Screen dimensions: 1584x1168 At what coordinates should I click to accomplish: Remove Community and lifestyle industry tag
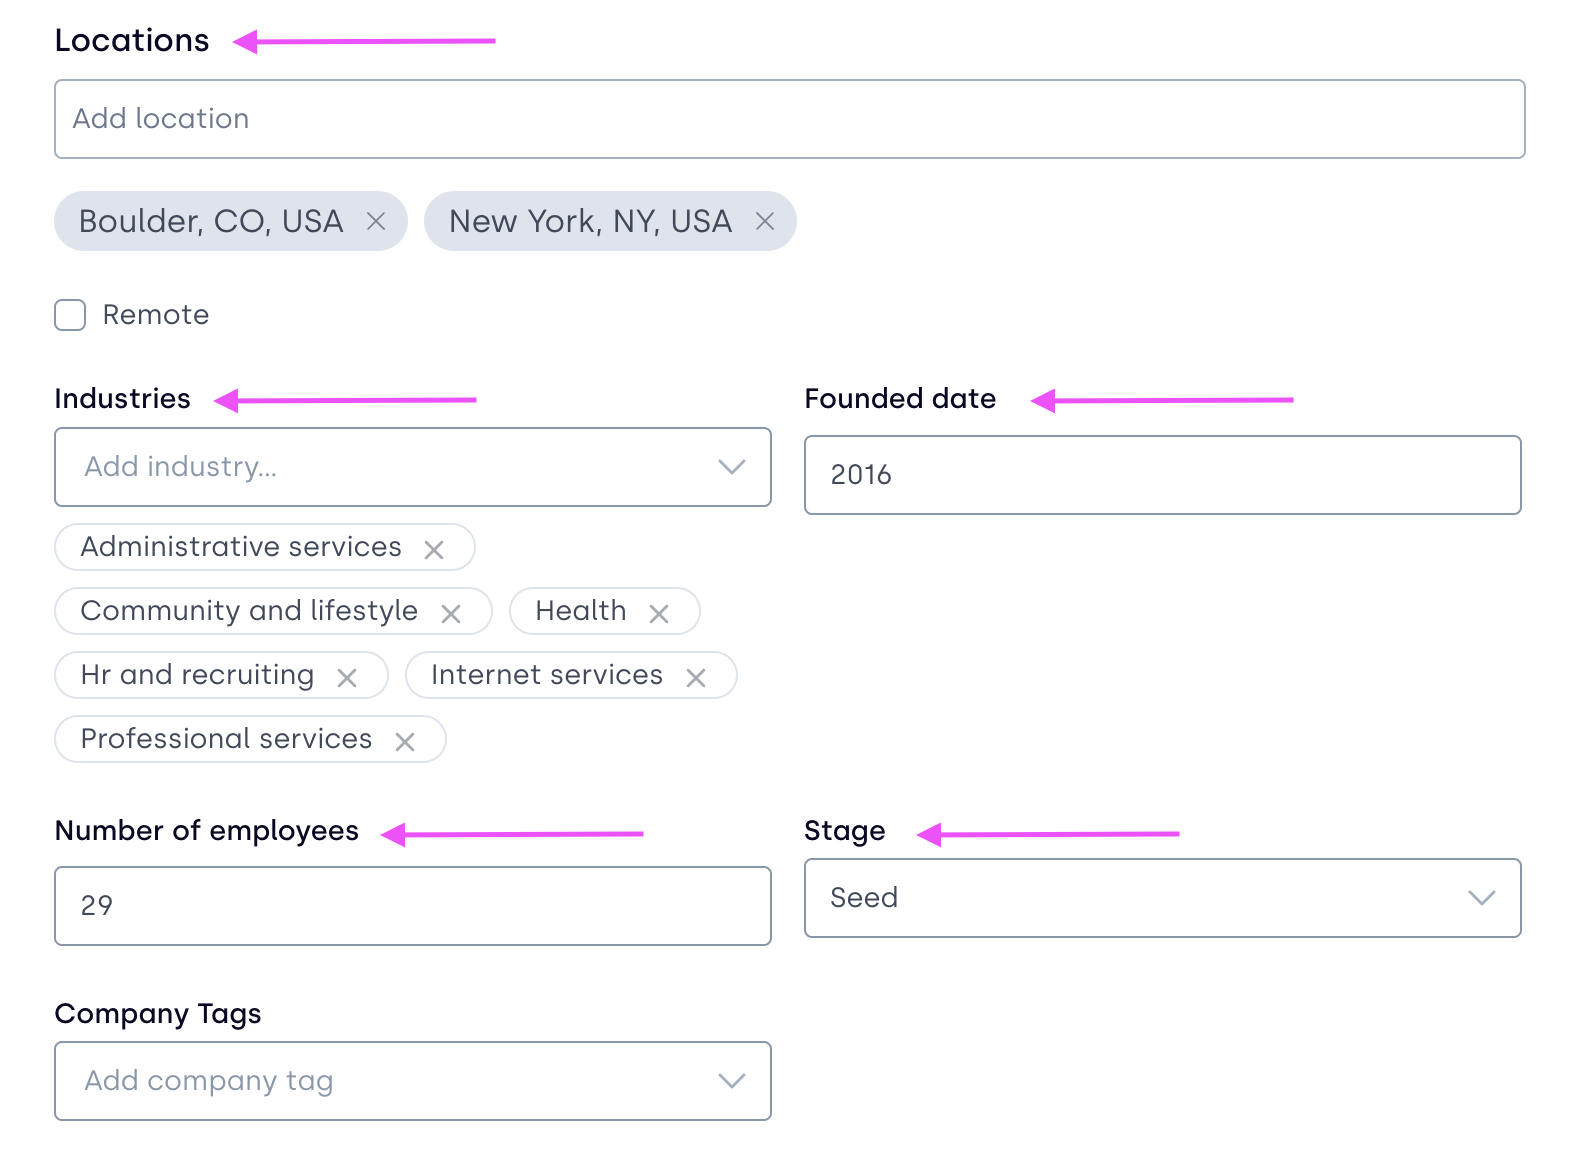(451, 613)
